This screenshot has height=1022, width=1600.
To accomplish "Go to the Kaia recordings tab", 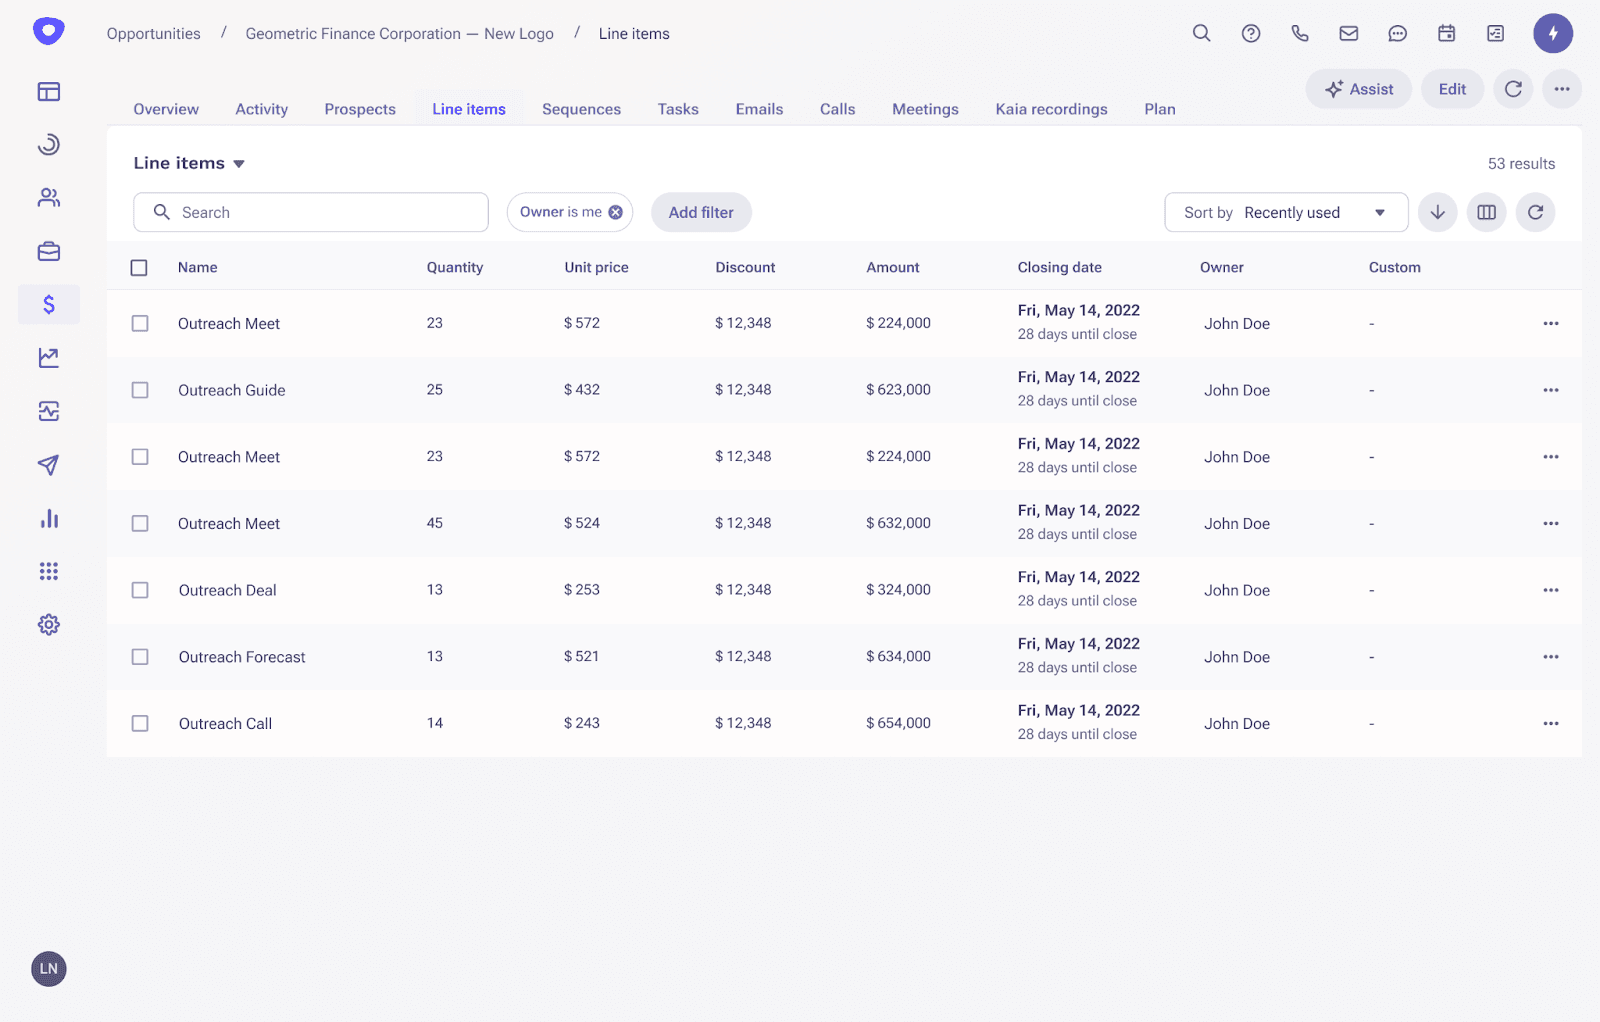I will (x=1051, y=109).
